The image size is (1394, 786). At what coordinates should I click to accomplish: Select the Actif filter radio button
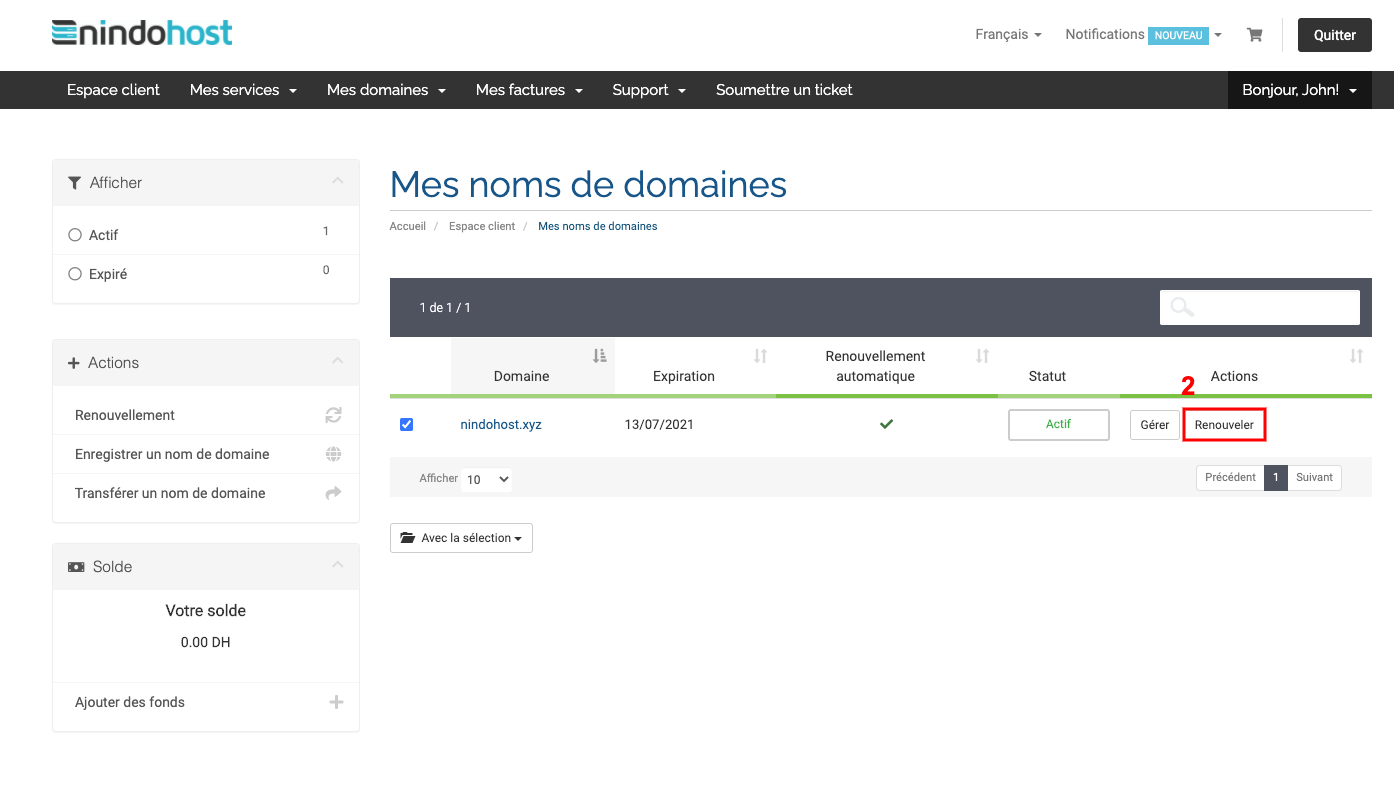(75, 235)
